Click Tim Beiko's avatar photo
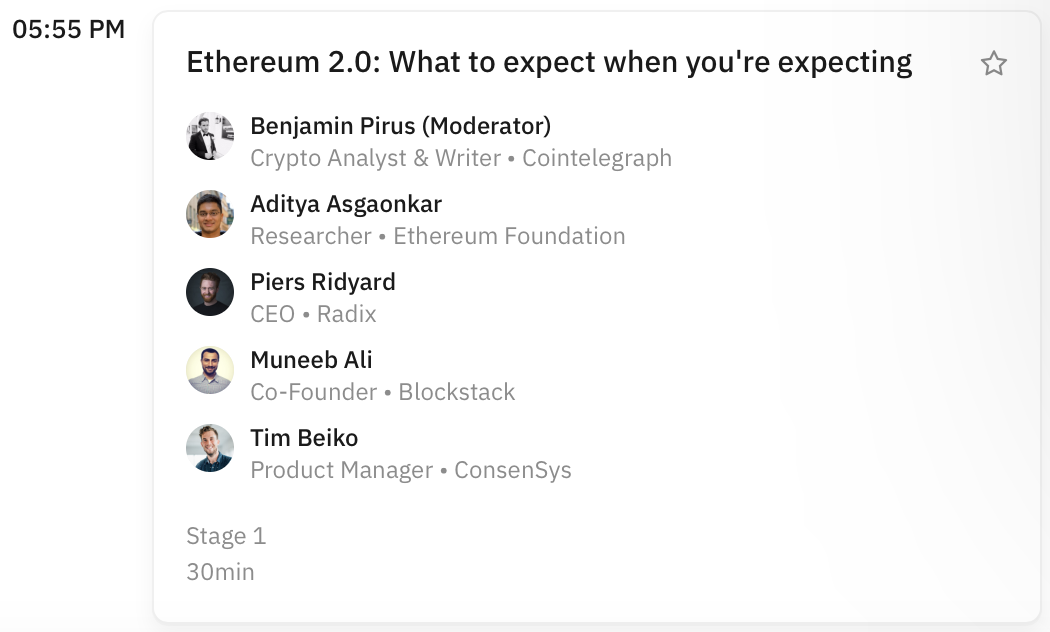Screen dimensions: 1050x632 pos(210,448)
